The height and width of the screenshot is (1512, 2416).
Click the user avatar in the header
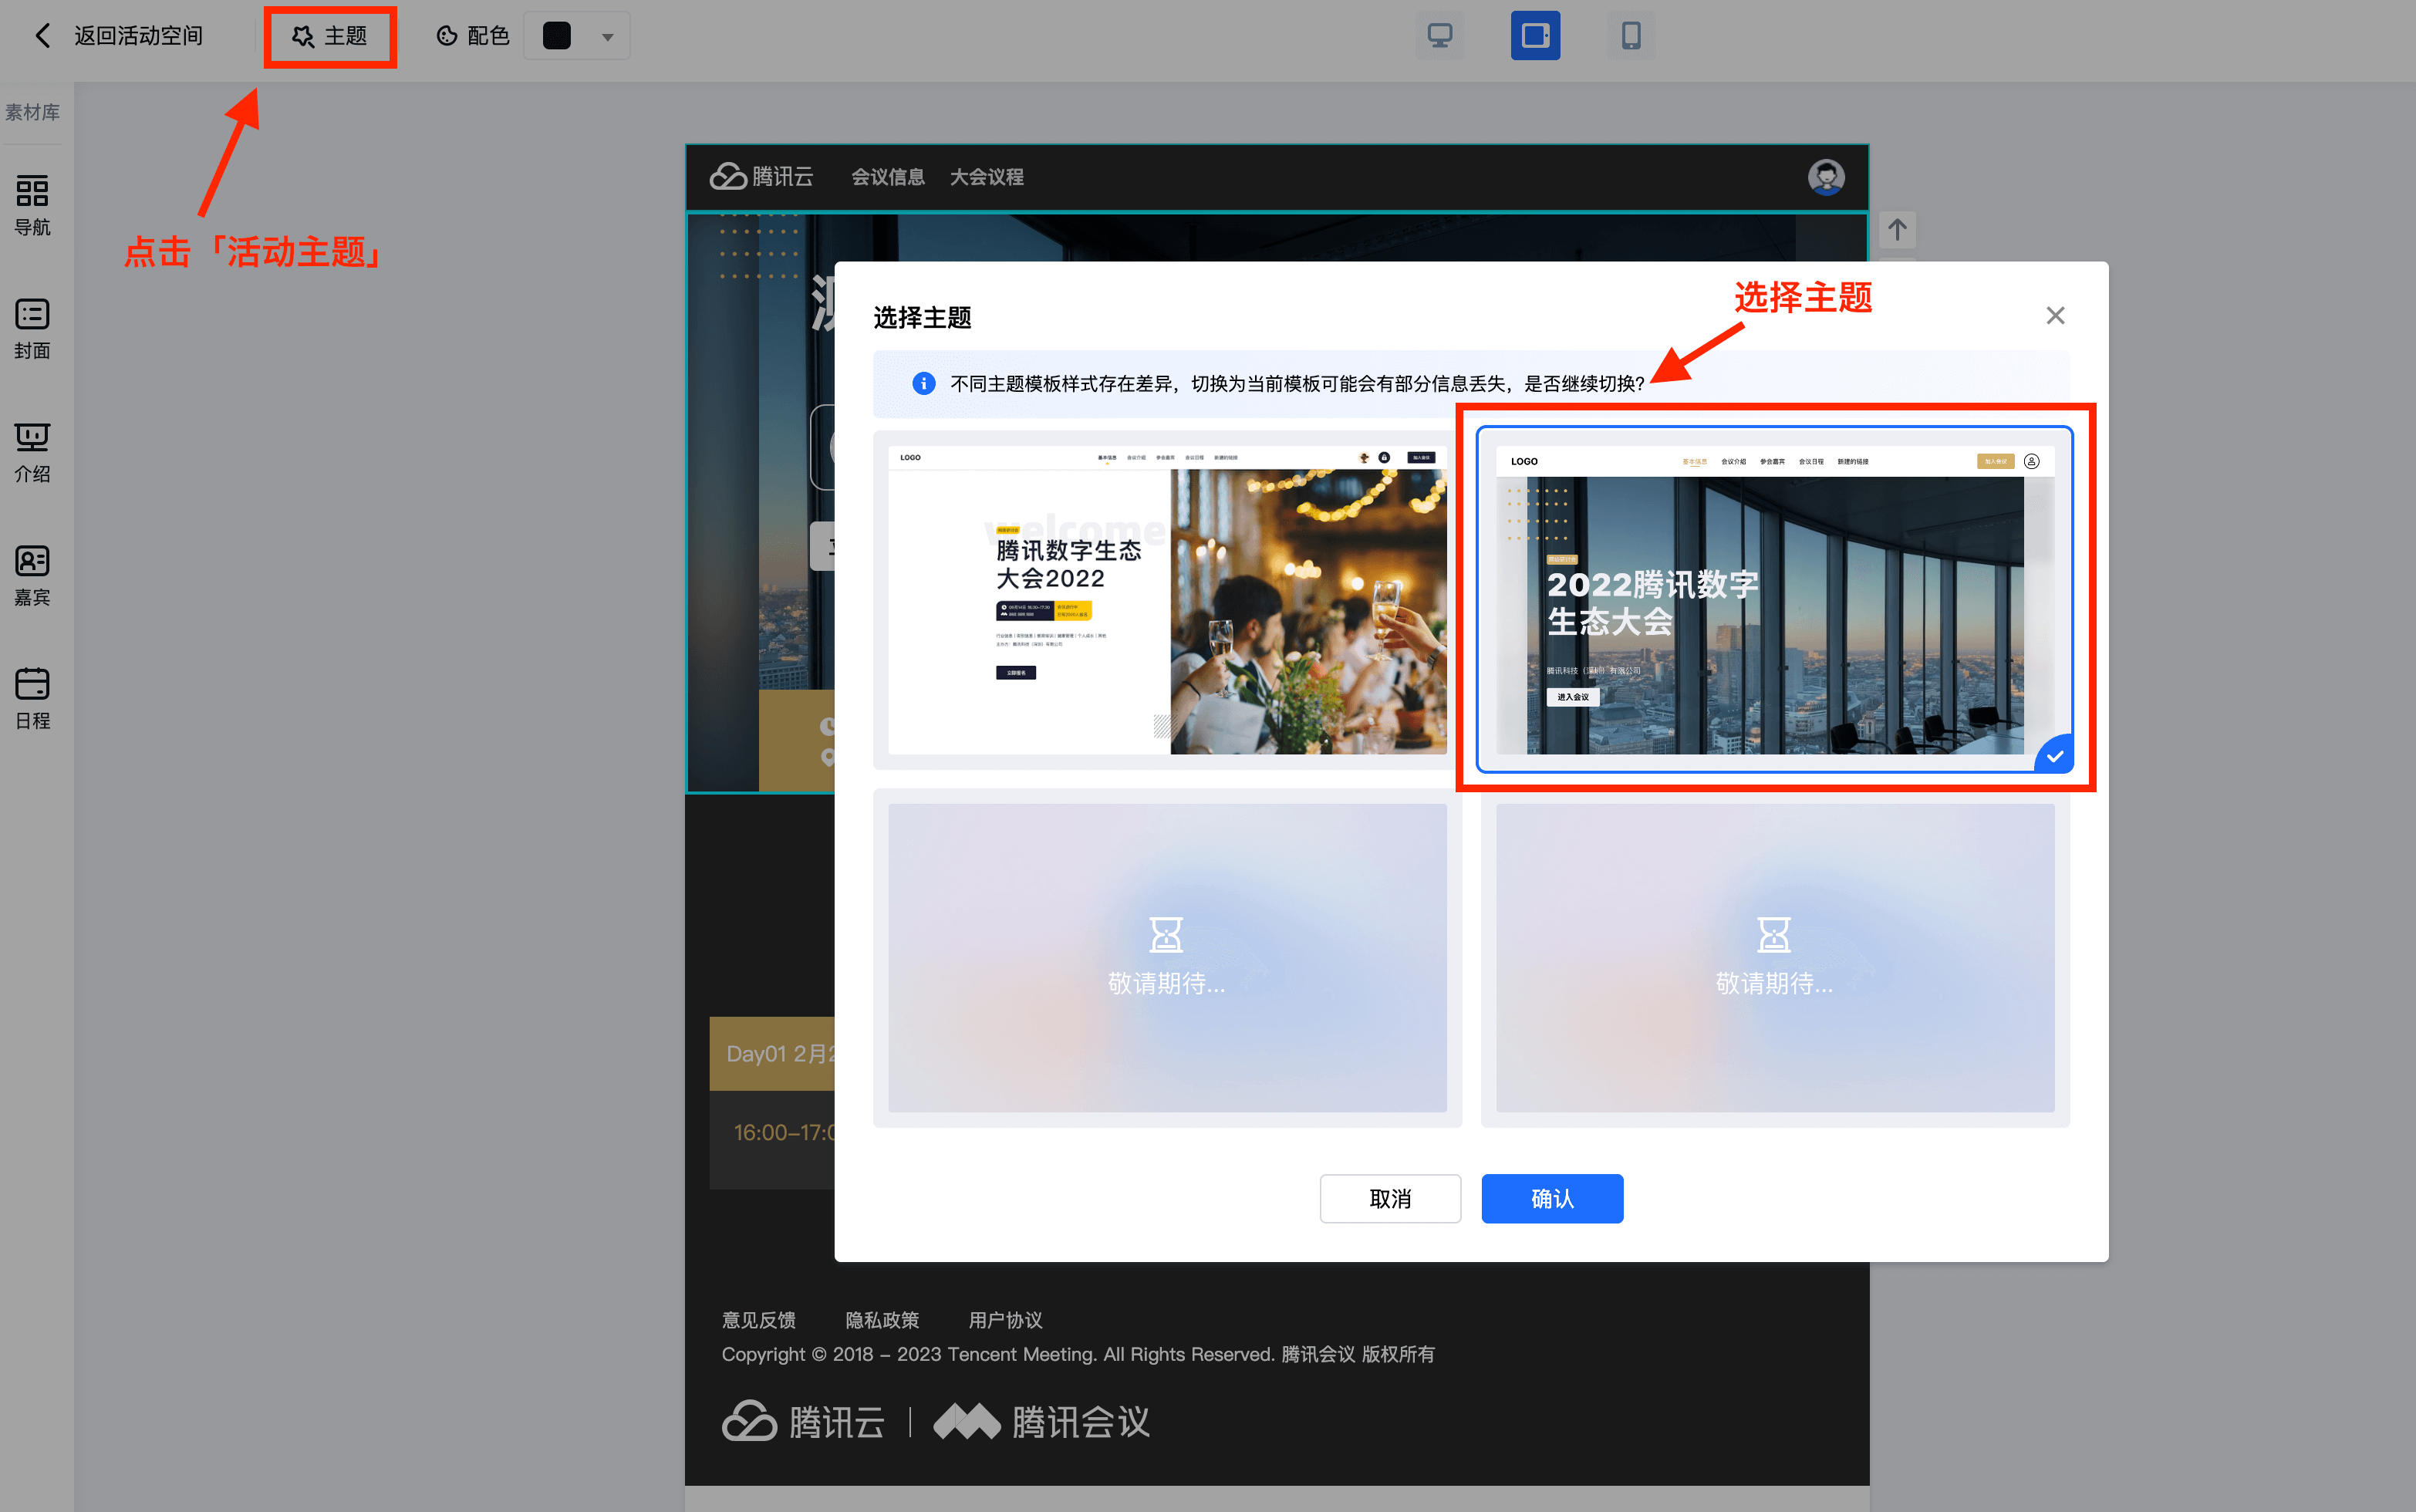point(1826,177)
